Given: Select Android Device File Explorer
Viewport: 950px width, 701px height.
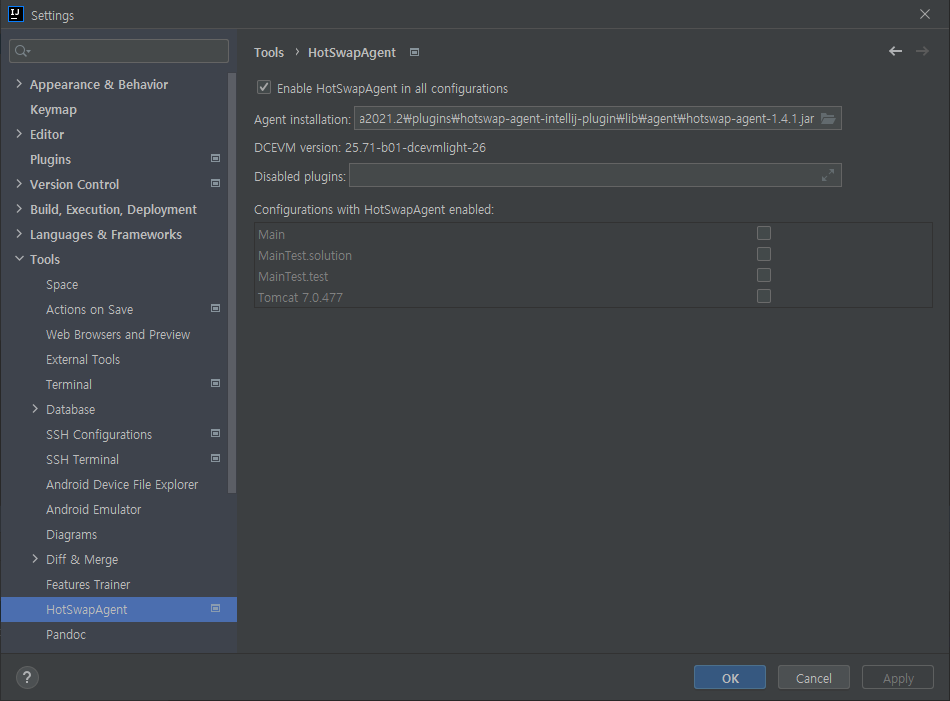Looking at the screenshot, I should [x=122, y=485].
